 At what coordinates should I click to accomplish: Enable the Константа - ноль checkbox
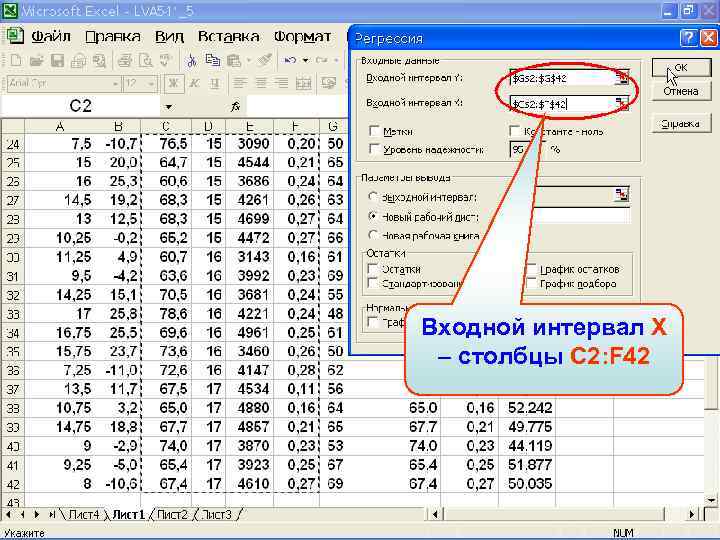pyautogui.click(x=515, y=131)
